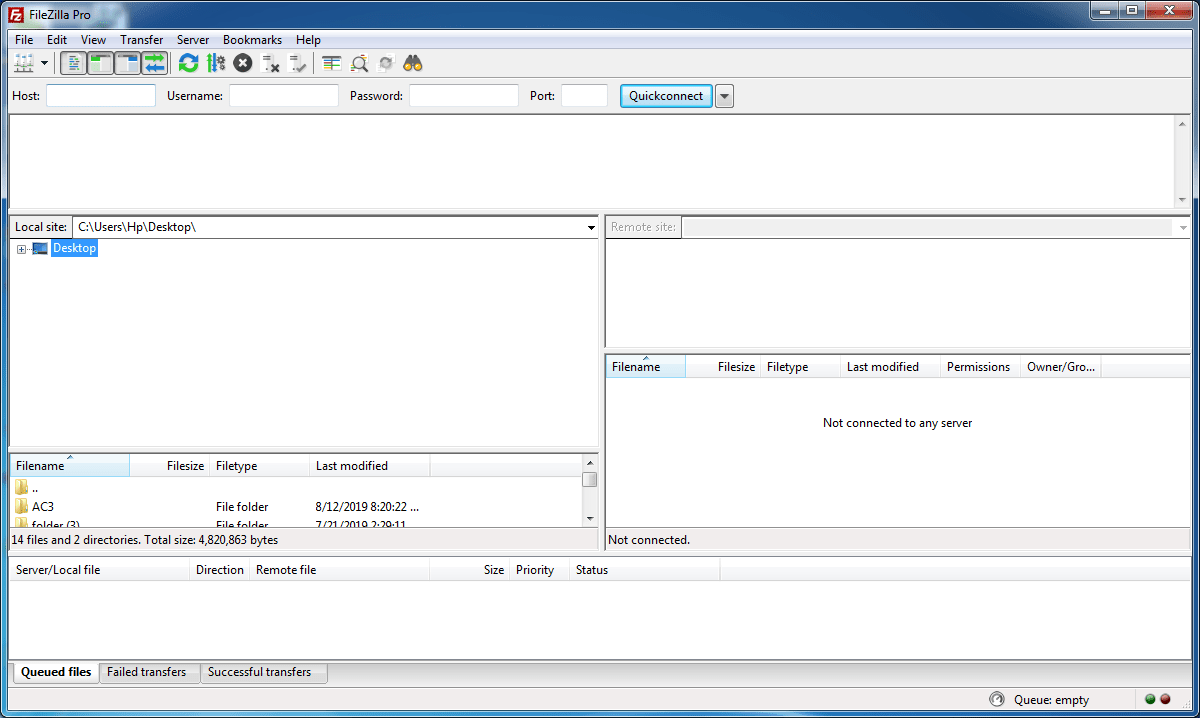Select the AC3 folder row
The image size is (1200, 718).
click(x=296, y=507)
